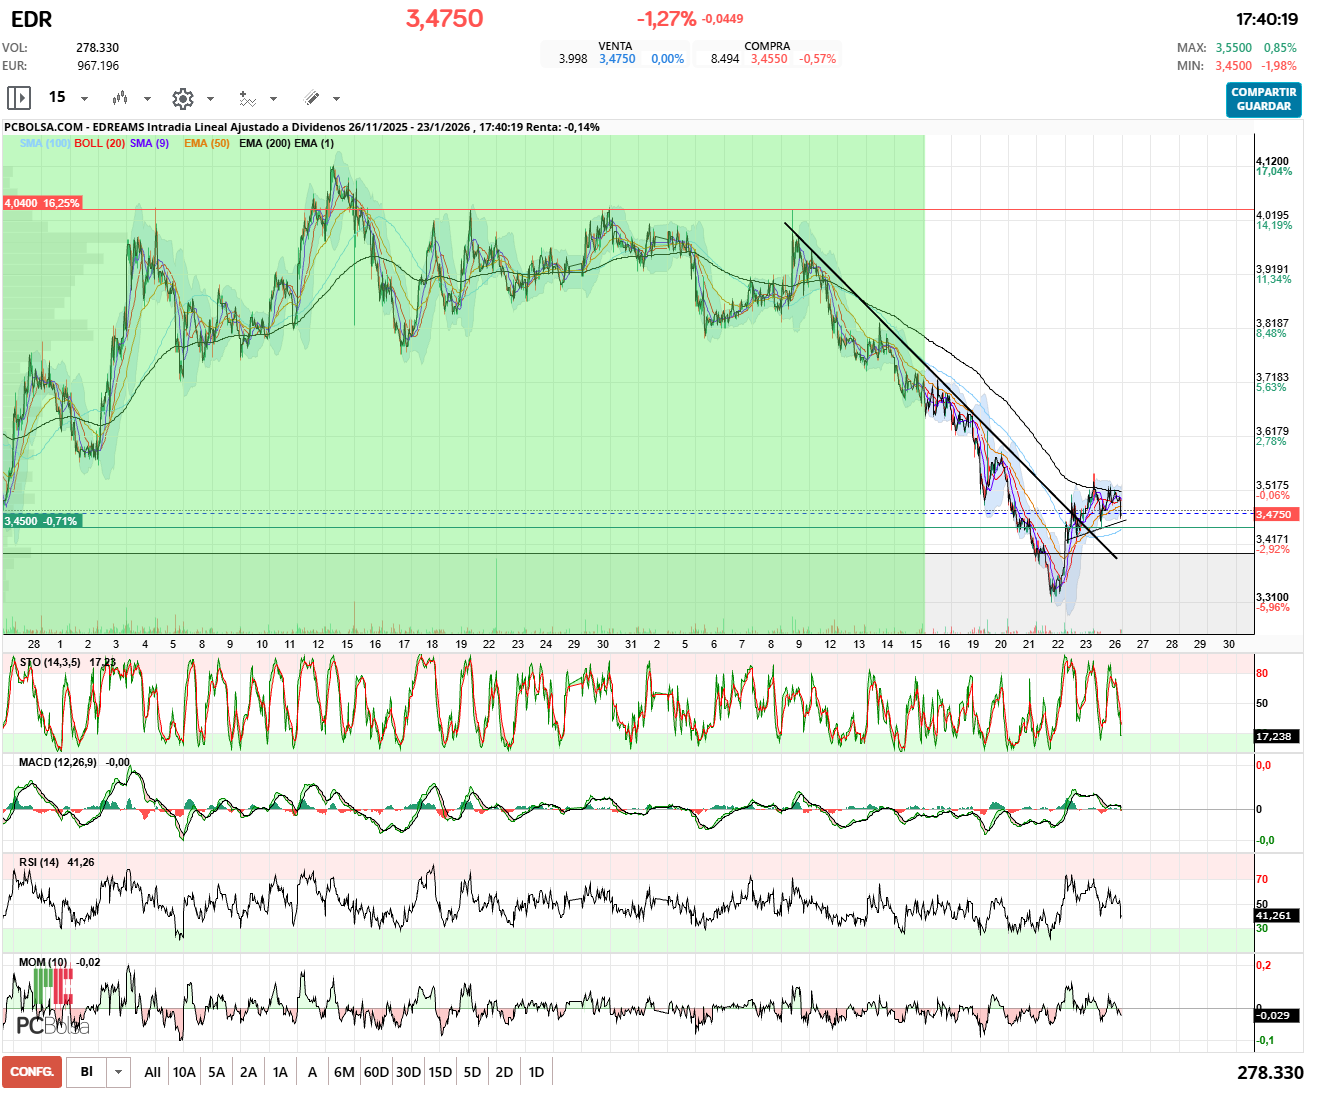Click the 3,4750 current price marker

pos(1274,514)
